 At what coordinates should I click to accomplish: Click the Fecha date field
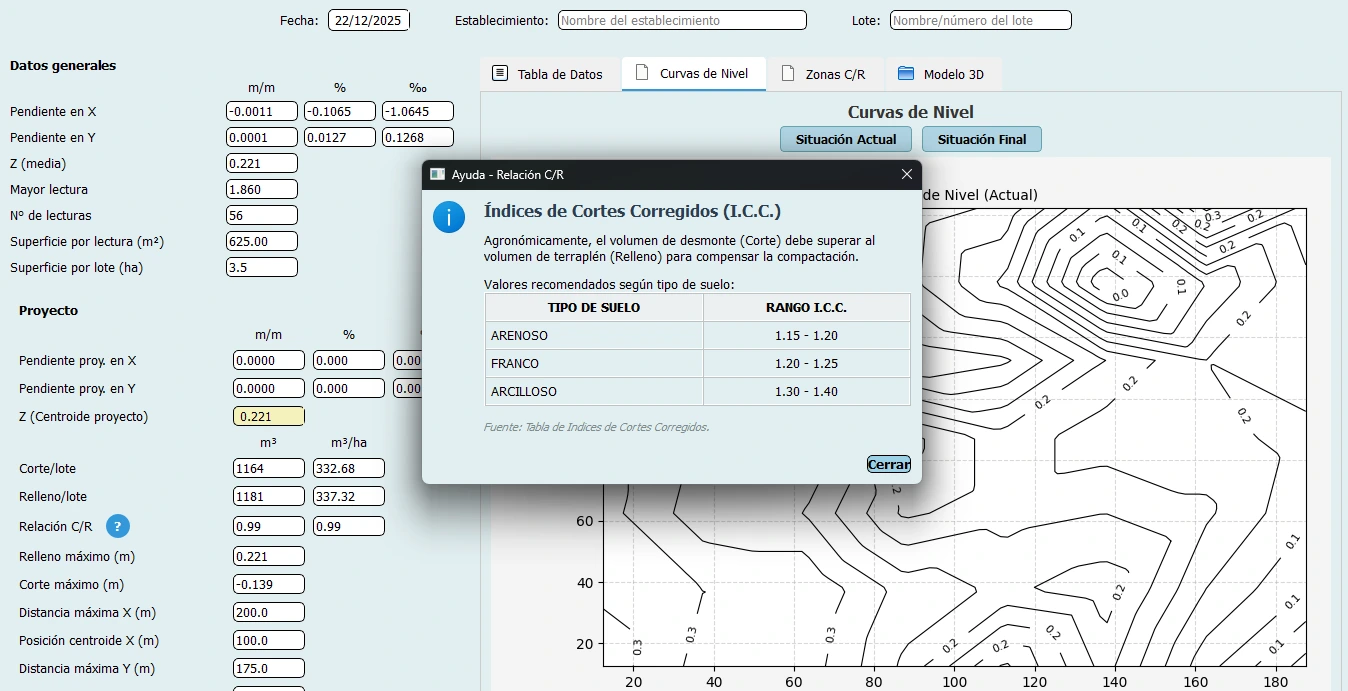point(368,20)
